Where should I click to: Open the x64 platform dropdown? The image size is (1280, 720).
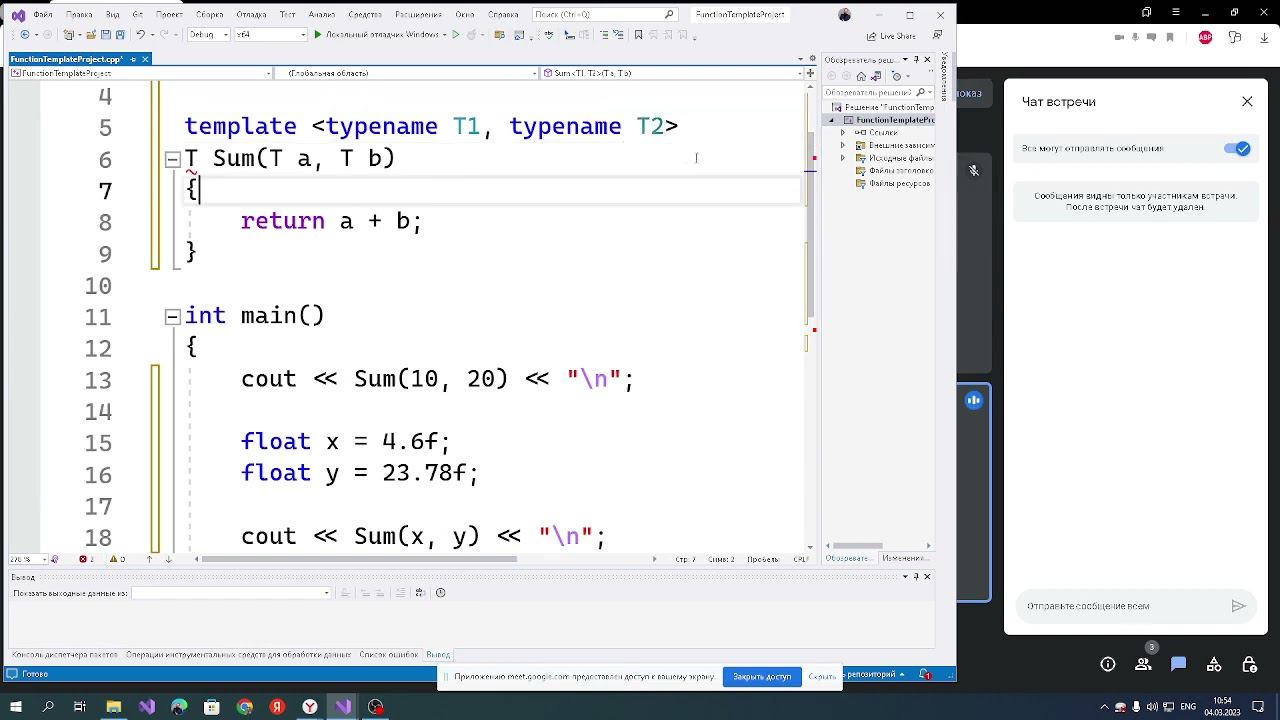270,34
